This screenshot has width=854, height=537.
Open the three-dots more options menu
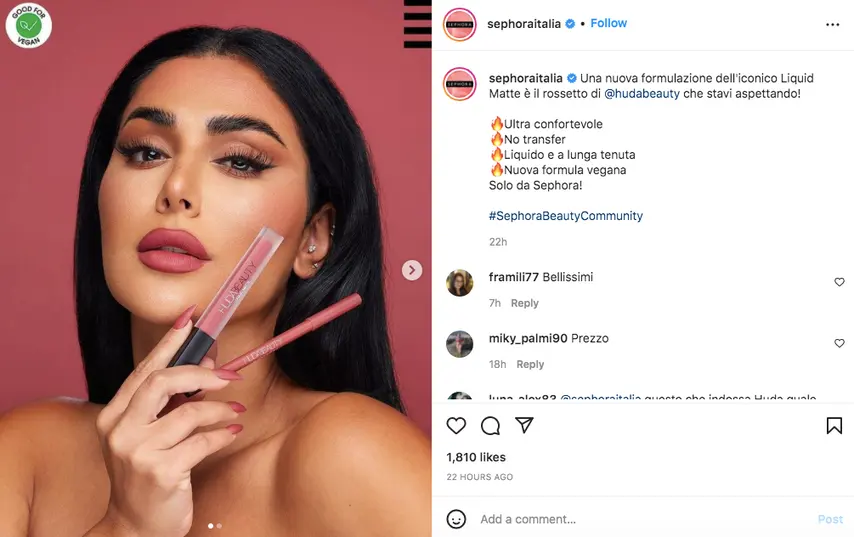point(832,25)
